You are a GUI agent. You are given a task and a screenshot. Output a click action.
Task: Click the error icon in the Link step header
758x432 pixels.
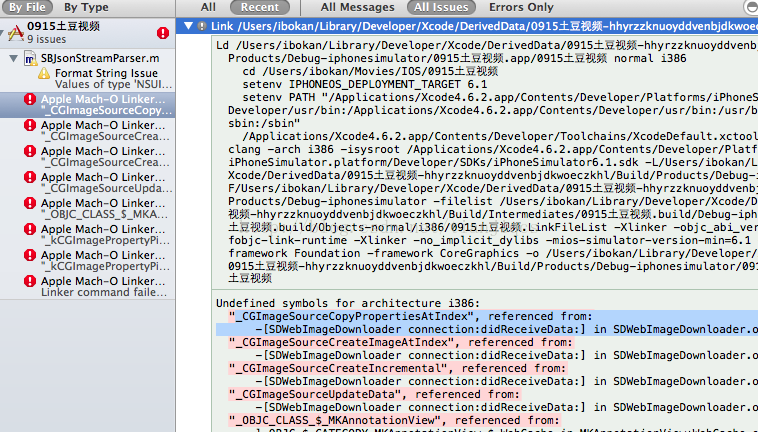point(202,27)
